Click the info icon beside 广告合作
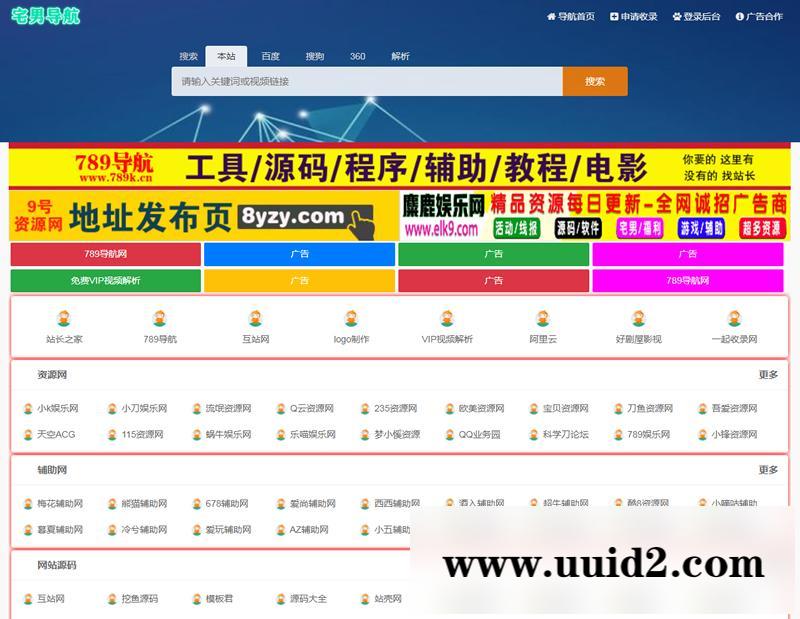The height and width of the screenshot is (619, 800). [742, 16]
